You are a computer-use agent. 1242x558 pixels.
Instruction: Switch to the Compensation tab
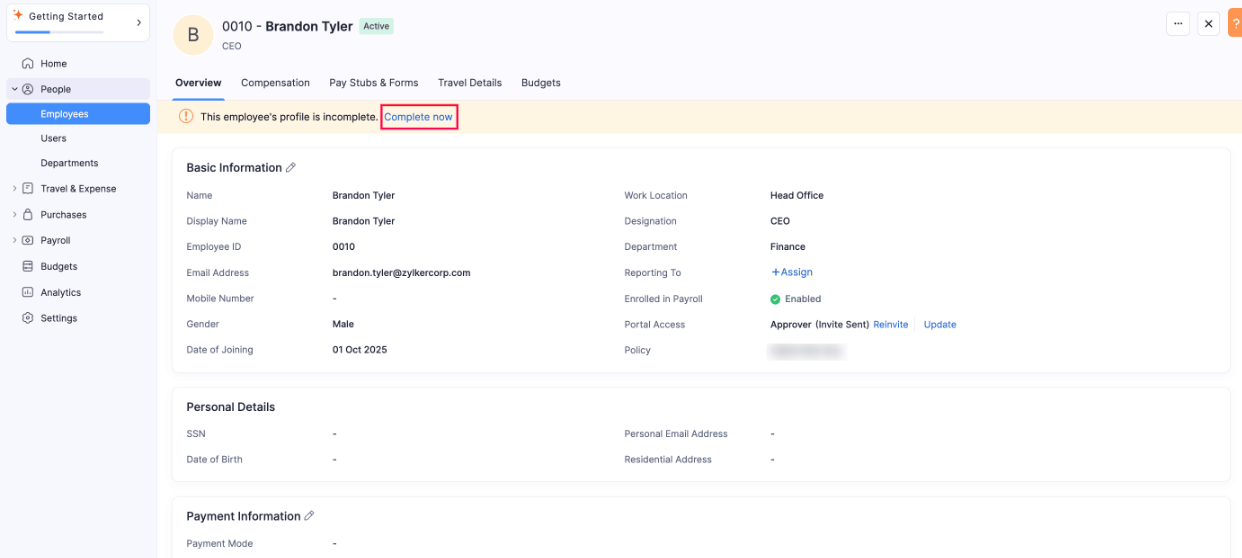coord(275,83)
